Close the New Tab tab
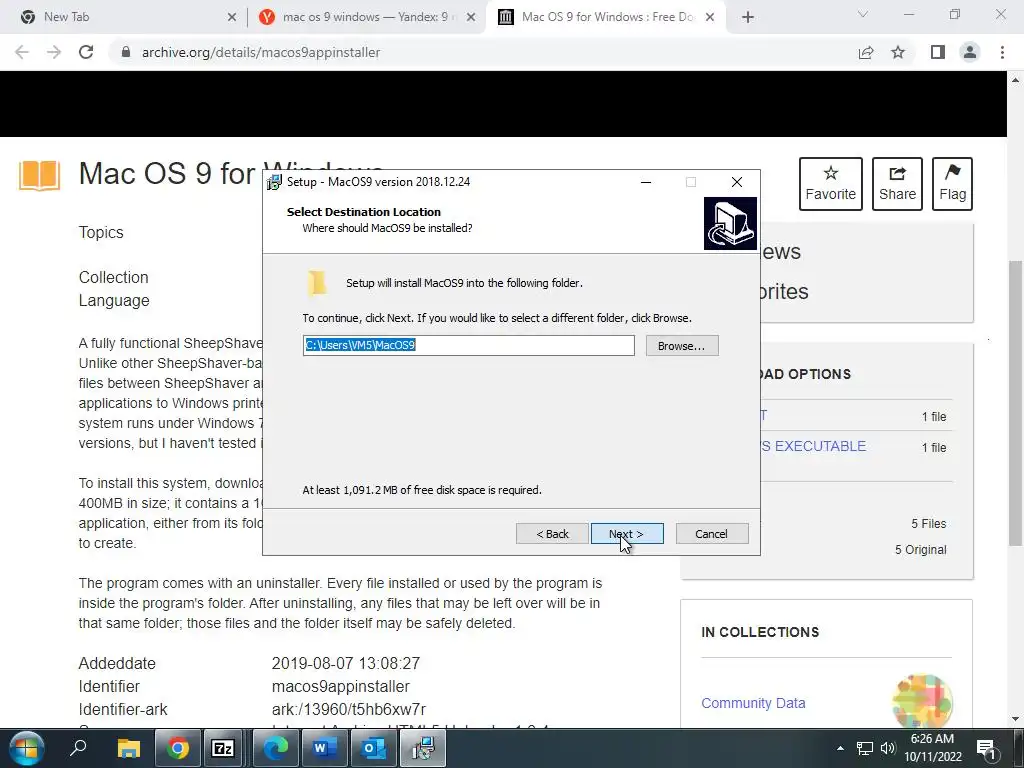The height and width of the screenshot is (768, 1024). tap(232, 17)
